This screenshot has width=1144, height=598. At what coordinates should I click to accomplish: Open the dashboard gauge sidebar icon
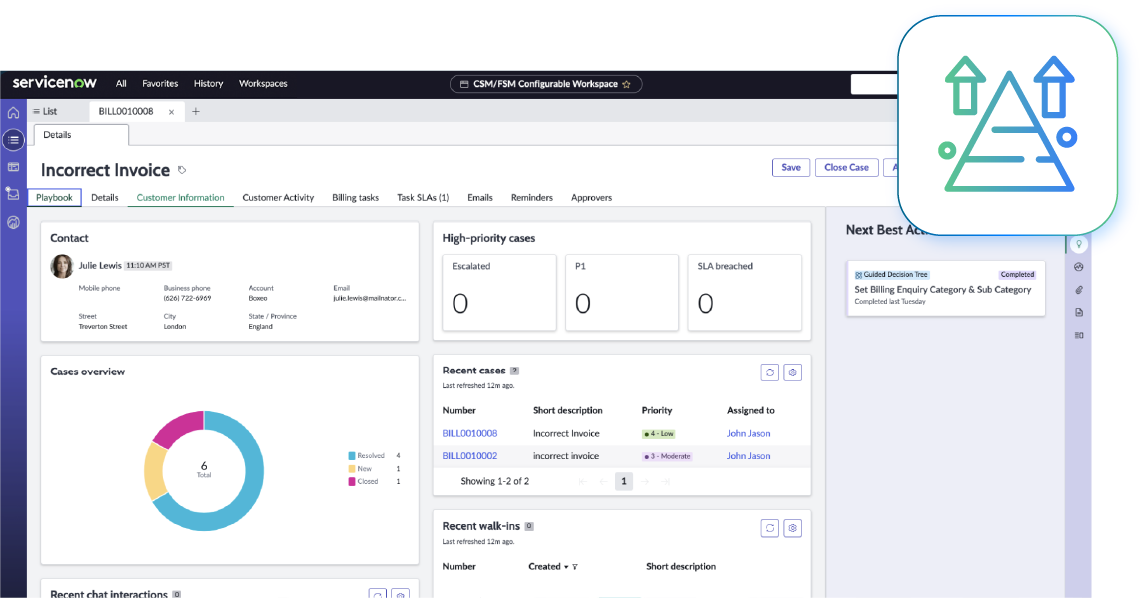point(13,222)
